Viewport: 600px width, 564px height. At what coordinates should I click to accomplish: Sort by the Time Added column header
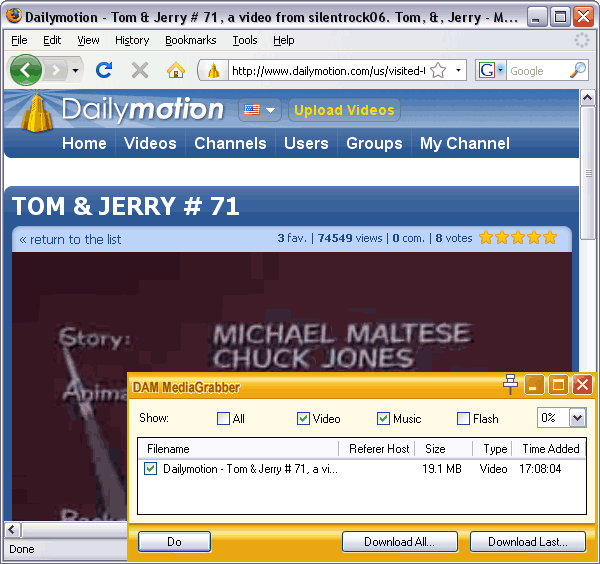[x=549, y=448]
